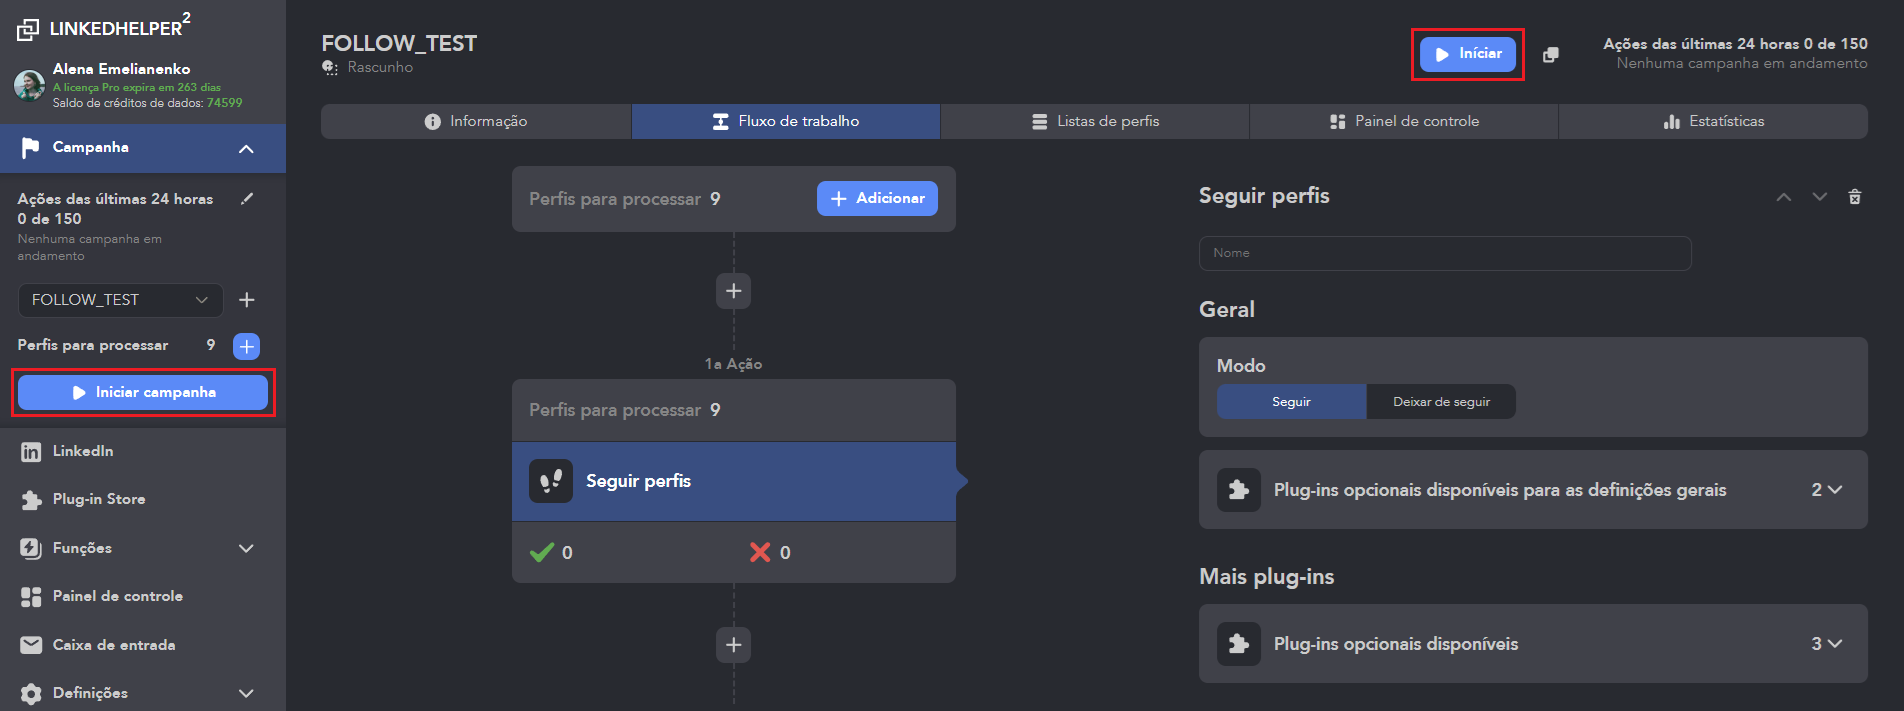Expand optional plug-ins for general settings
This screenshot has width=1904, height=711.
[1826, 490]
